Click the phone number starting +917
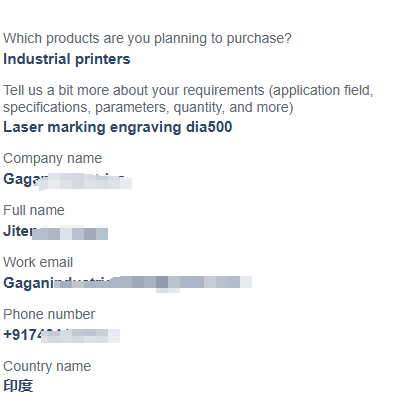Viewport: 412px width, 417px height. point(62,335)
